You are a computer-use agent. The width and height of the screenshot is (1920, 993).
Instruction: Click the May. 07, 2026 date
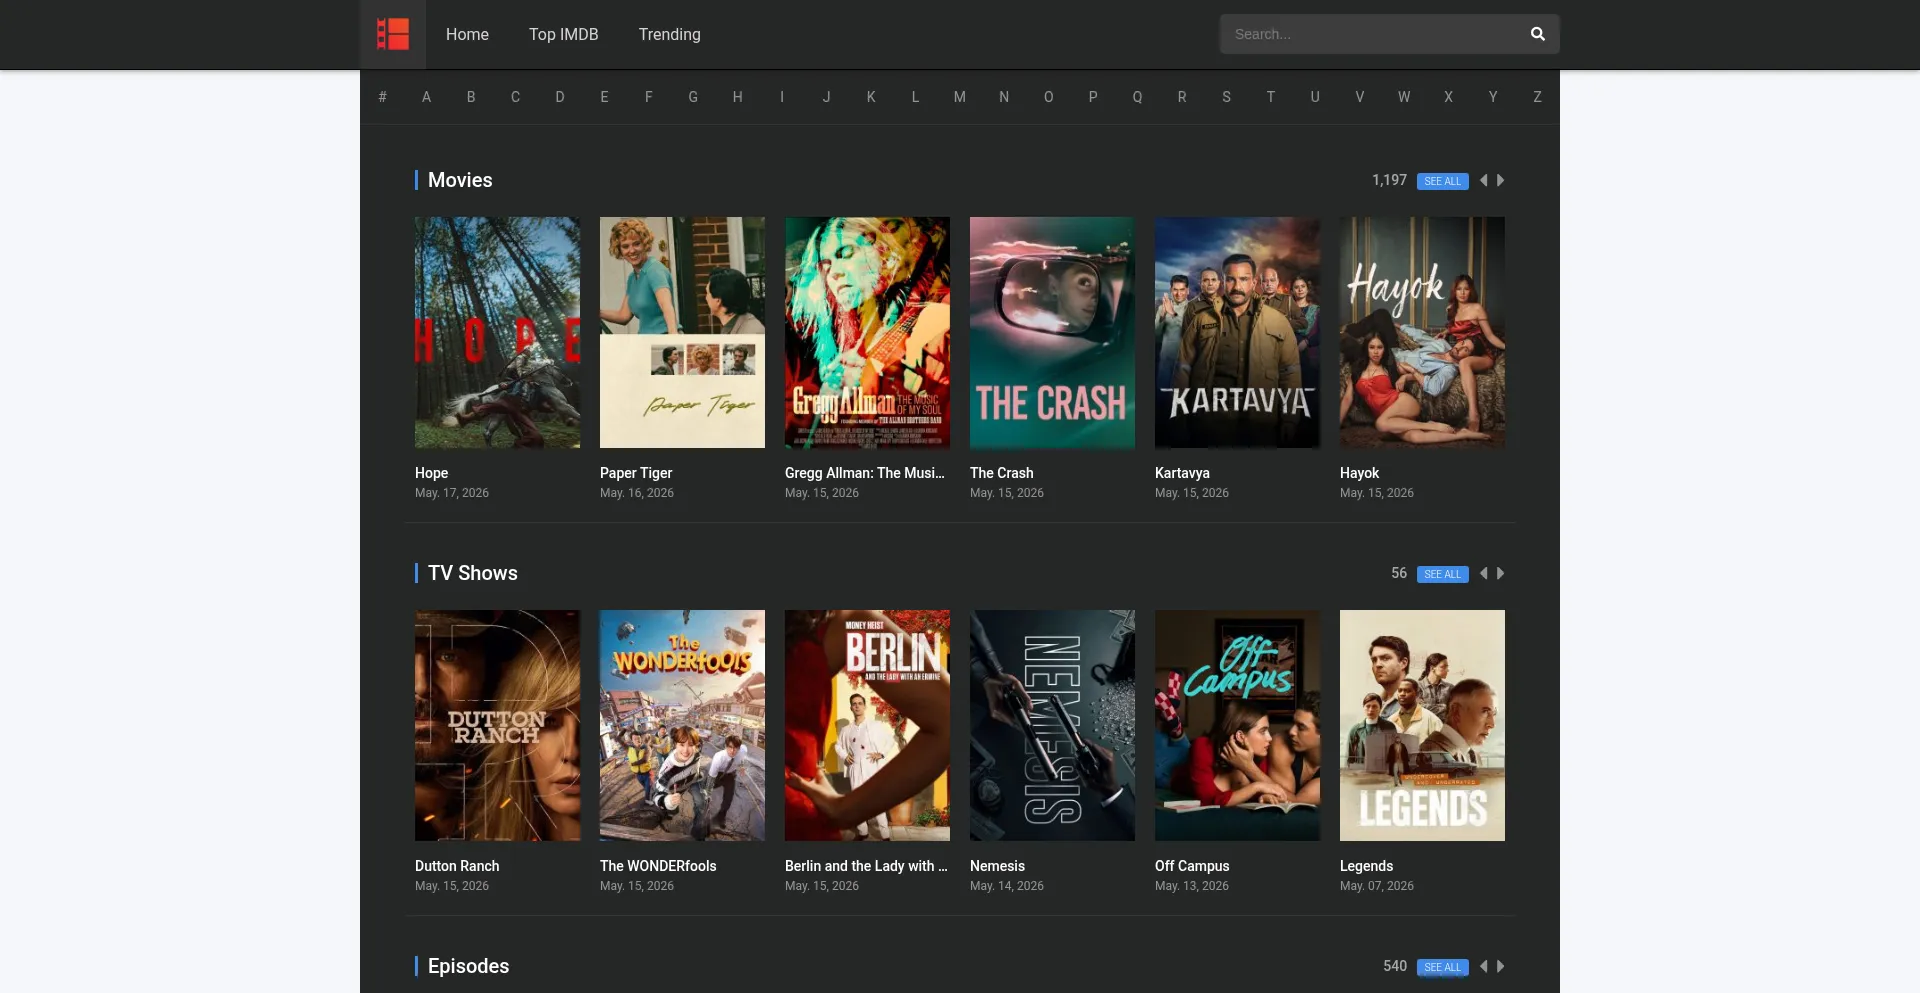pos(1377,886)
